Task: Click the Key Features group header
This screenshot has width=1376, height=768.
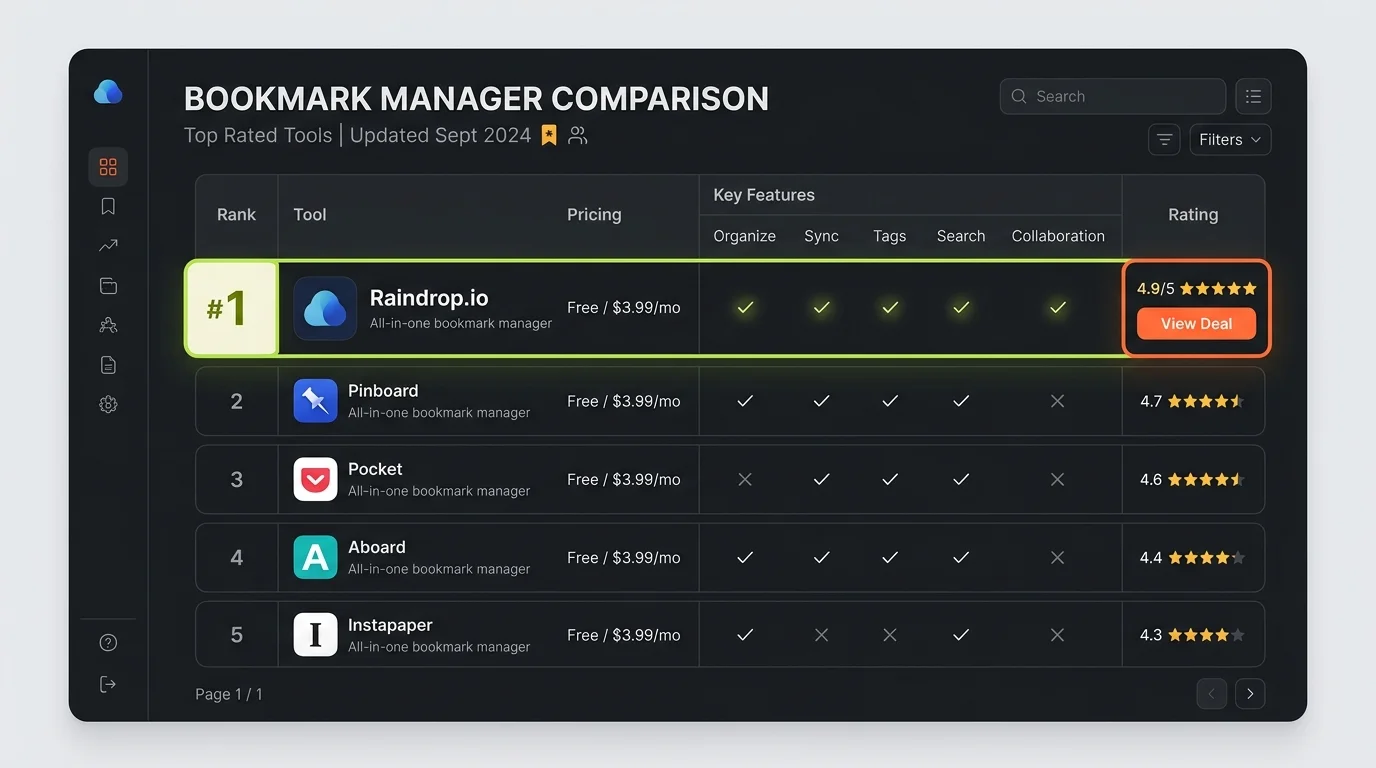Action: tap(764, 195)
